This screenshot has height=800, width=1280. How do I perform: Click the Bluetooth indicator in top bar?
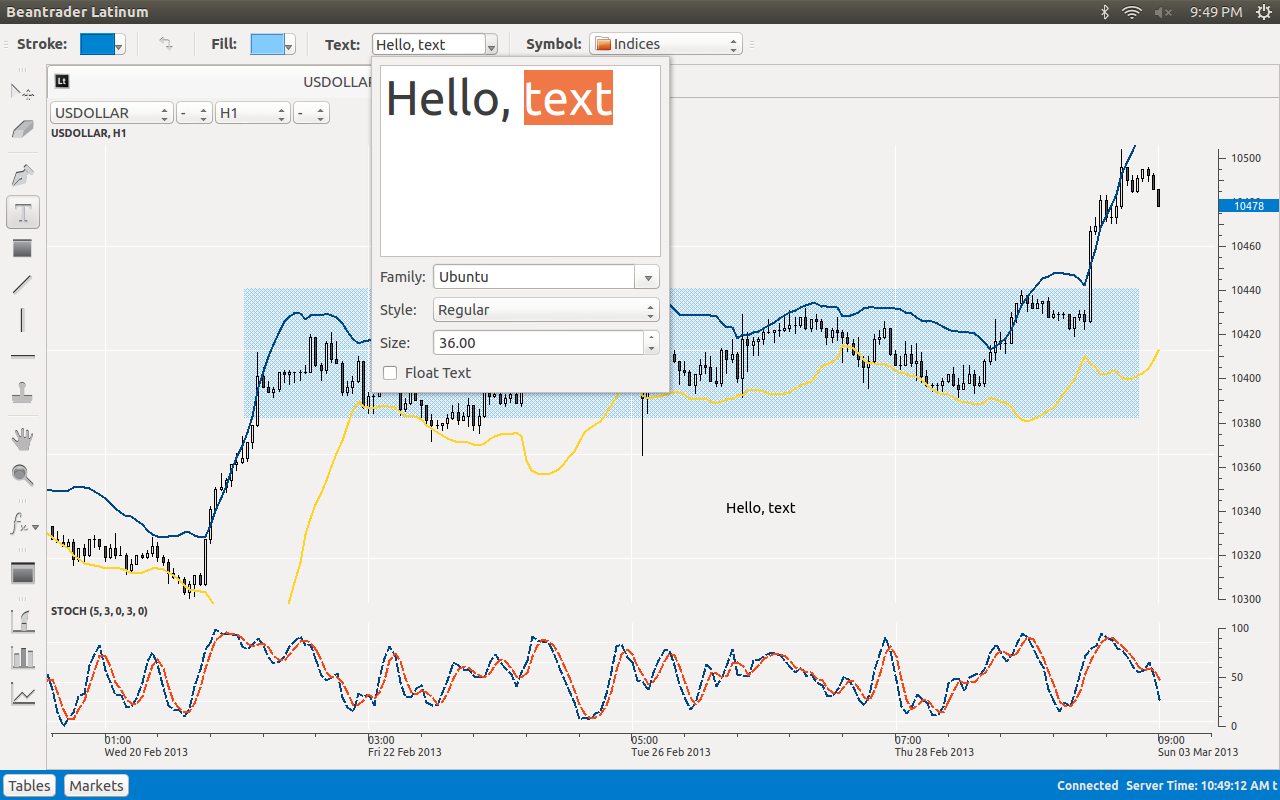click(1105, 12)
